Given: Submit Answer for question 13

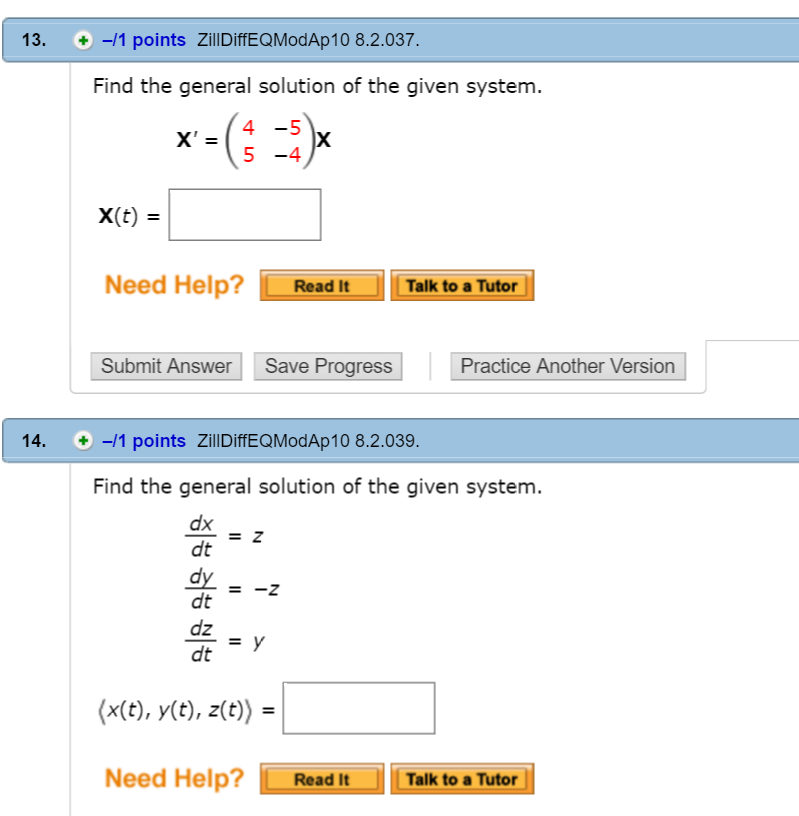Looking at the screenshot, I should (166, 366).
